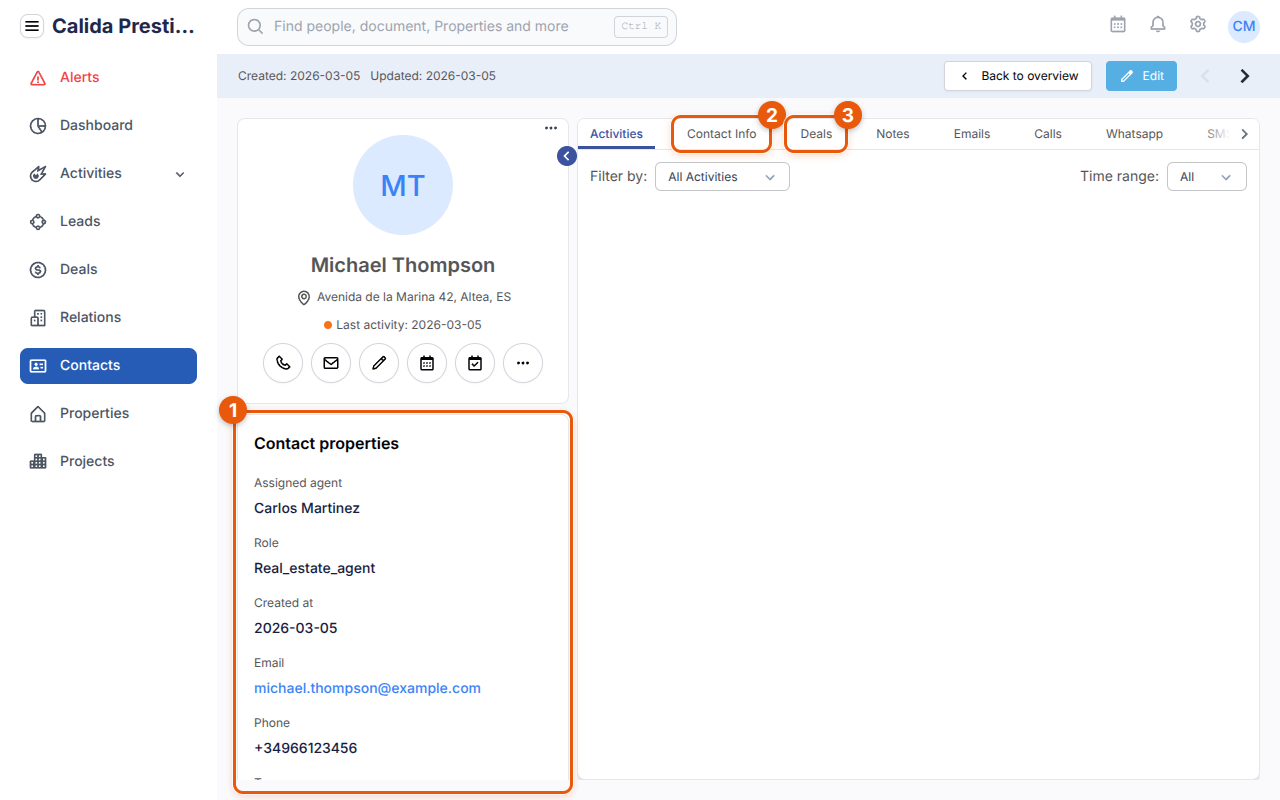1280x800 pixels.
Task: Open the circular more-actions ellipsis button
Action: (523, 363)
